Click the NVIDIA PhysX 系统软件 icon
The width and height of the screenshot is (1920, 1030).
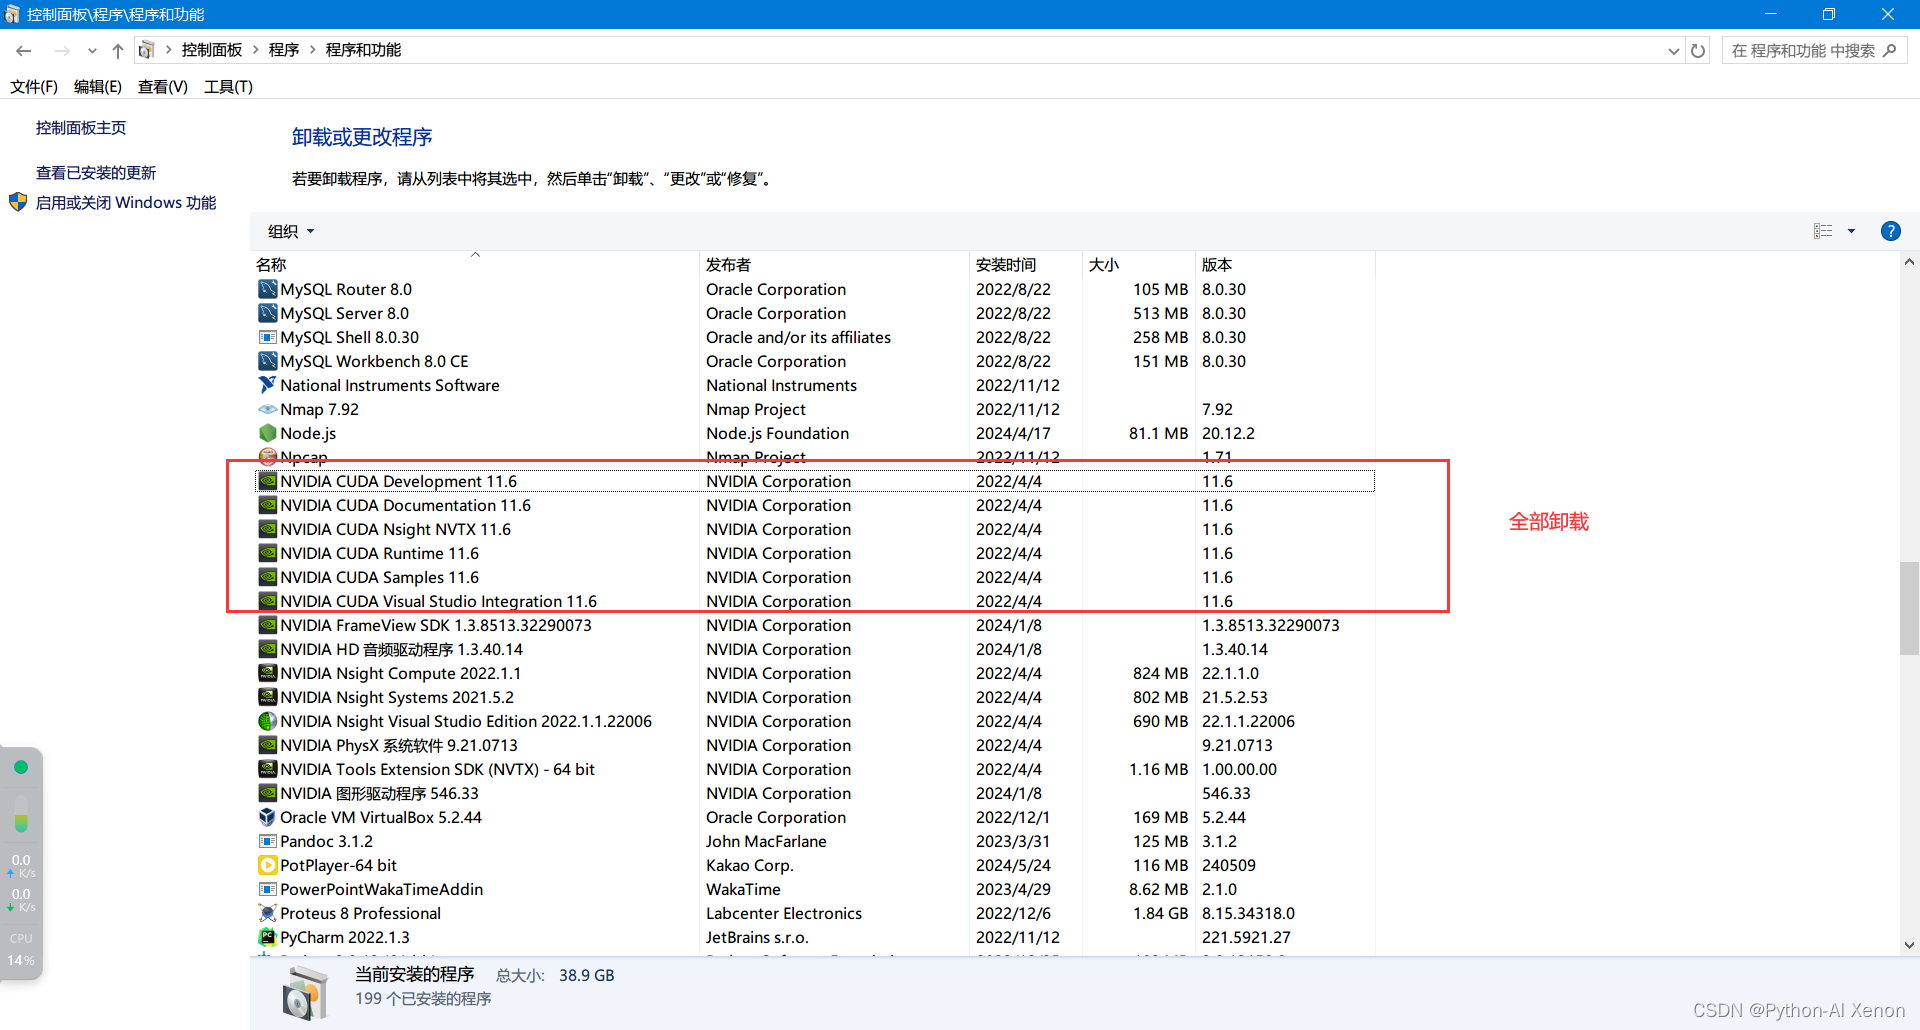(267, 745)
